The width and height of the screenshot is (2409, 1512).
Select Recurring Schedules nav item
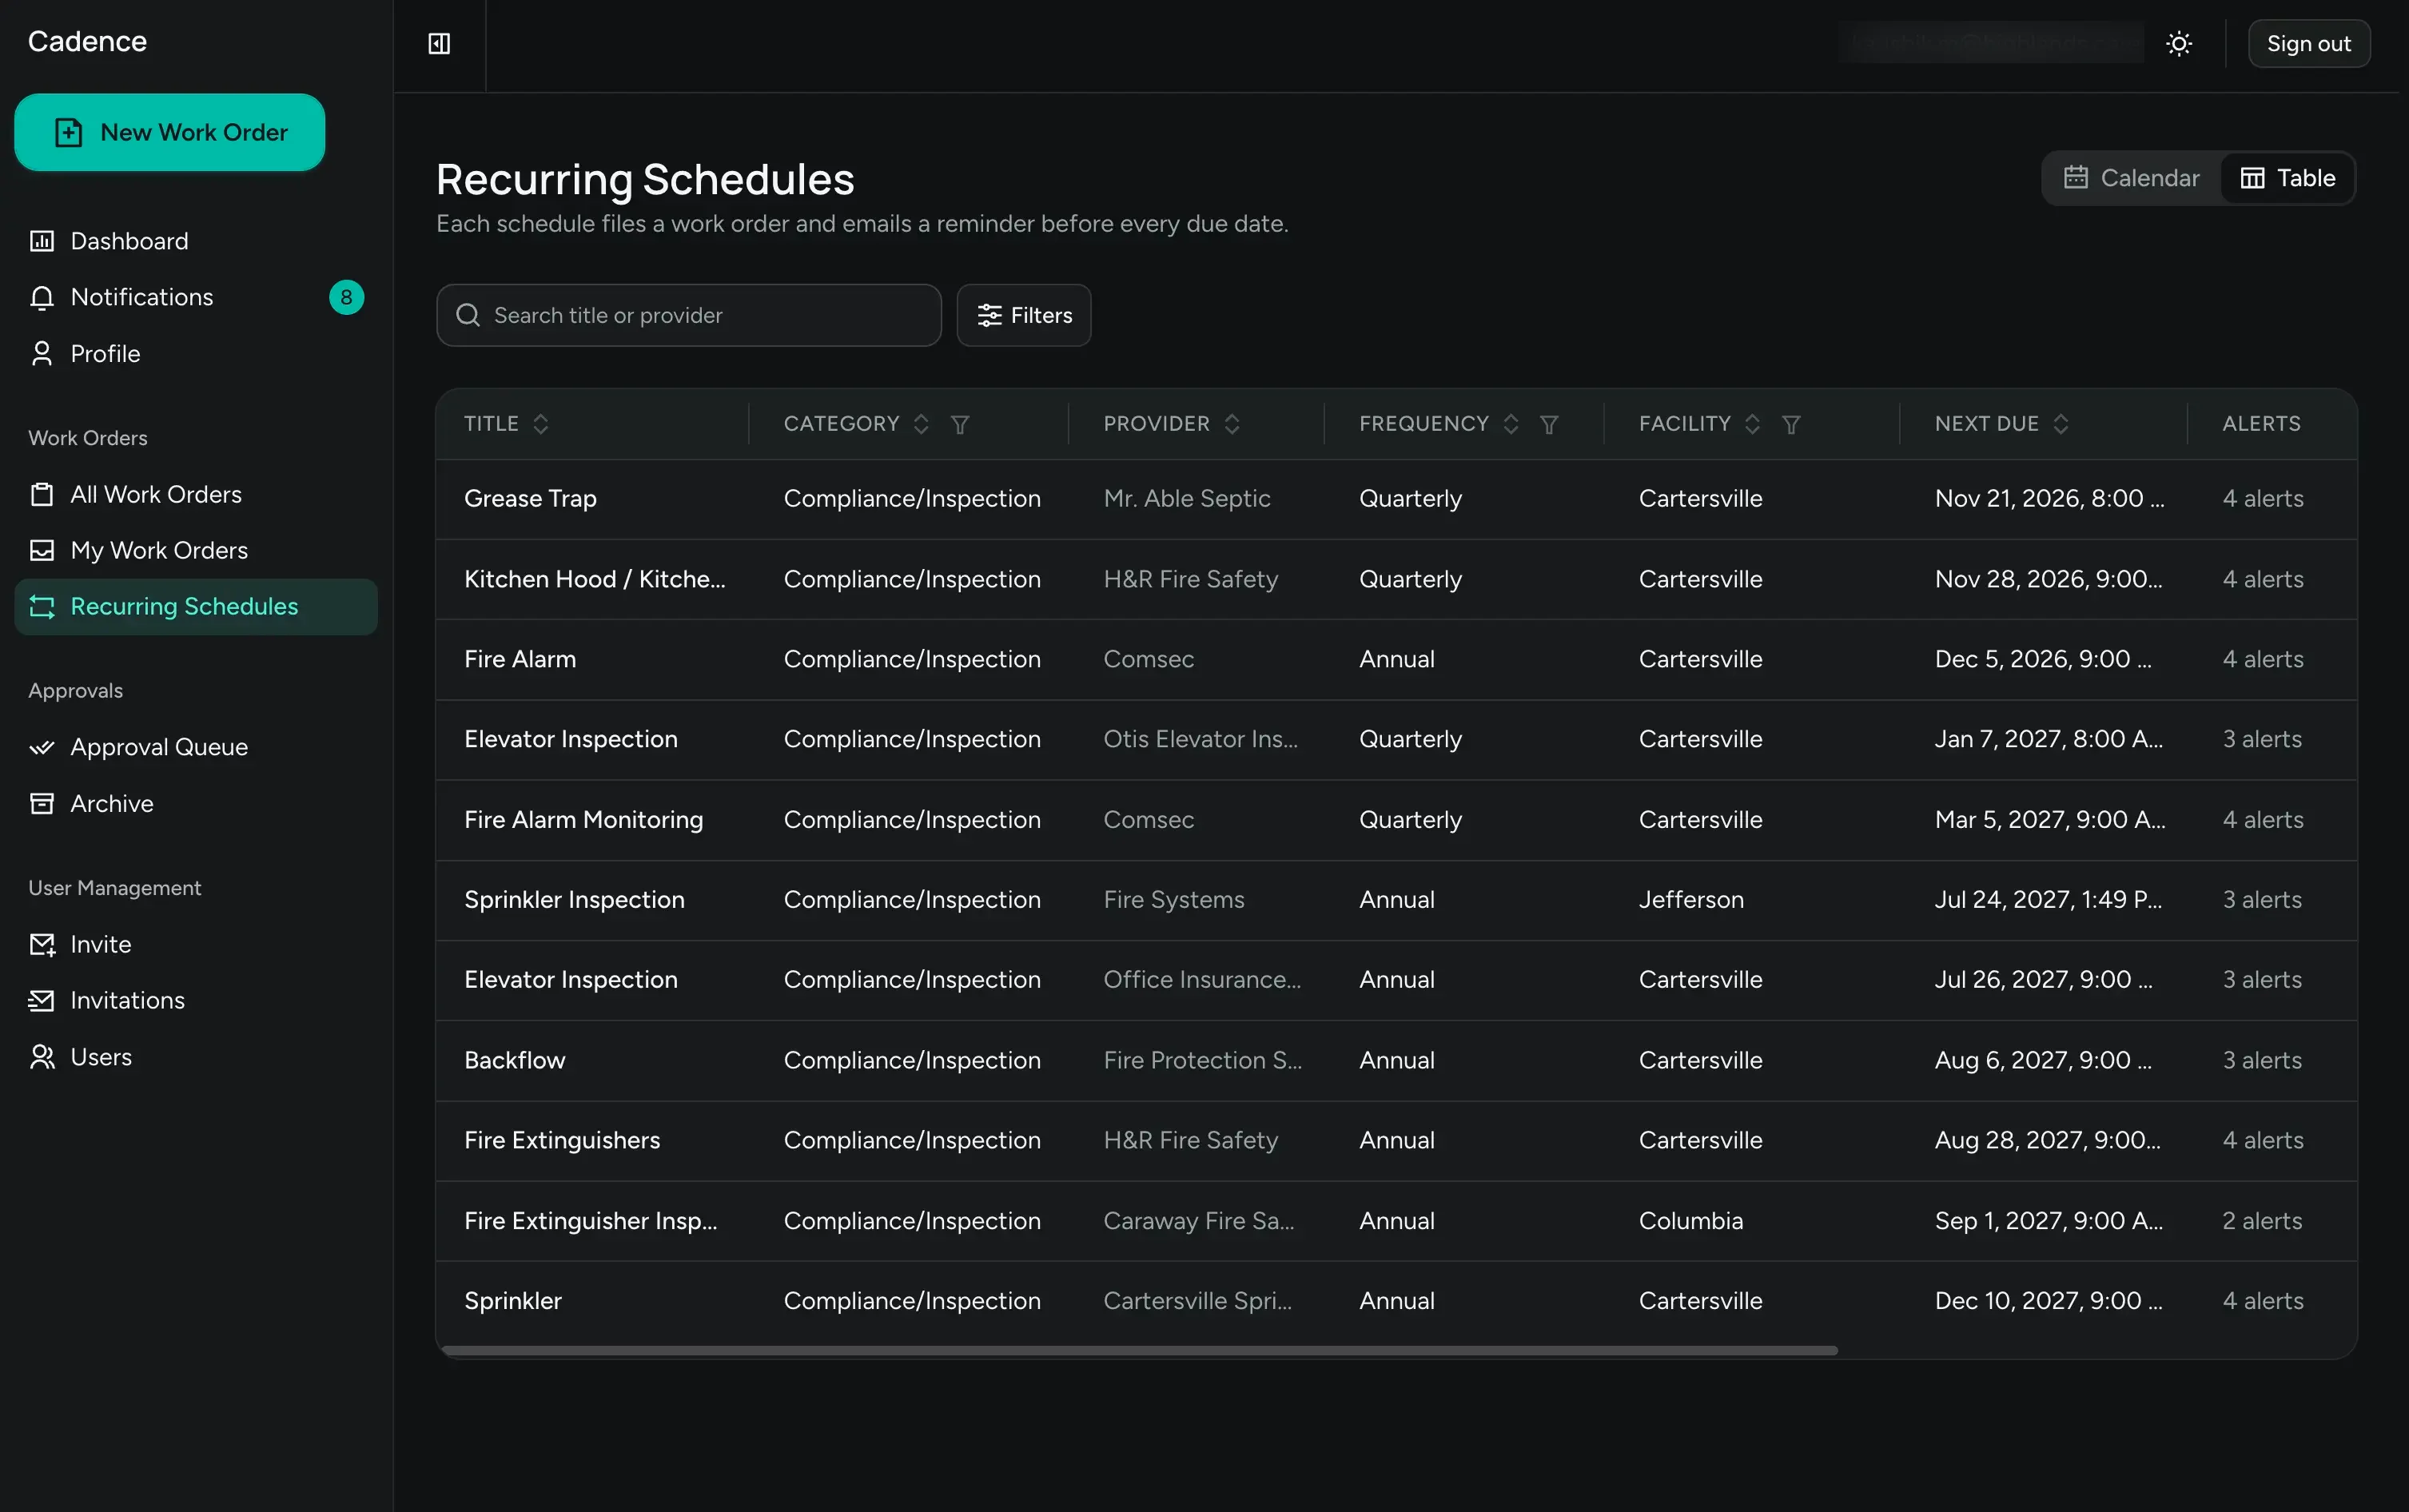pos(196,606)
